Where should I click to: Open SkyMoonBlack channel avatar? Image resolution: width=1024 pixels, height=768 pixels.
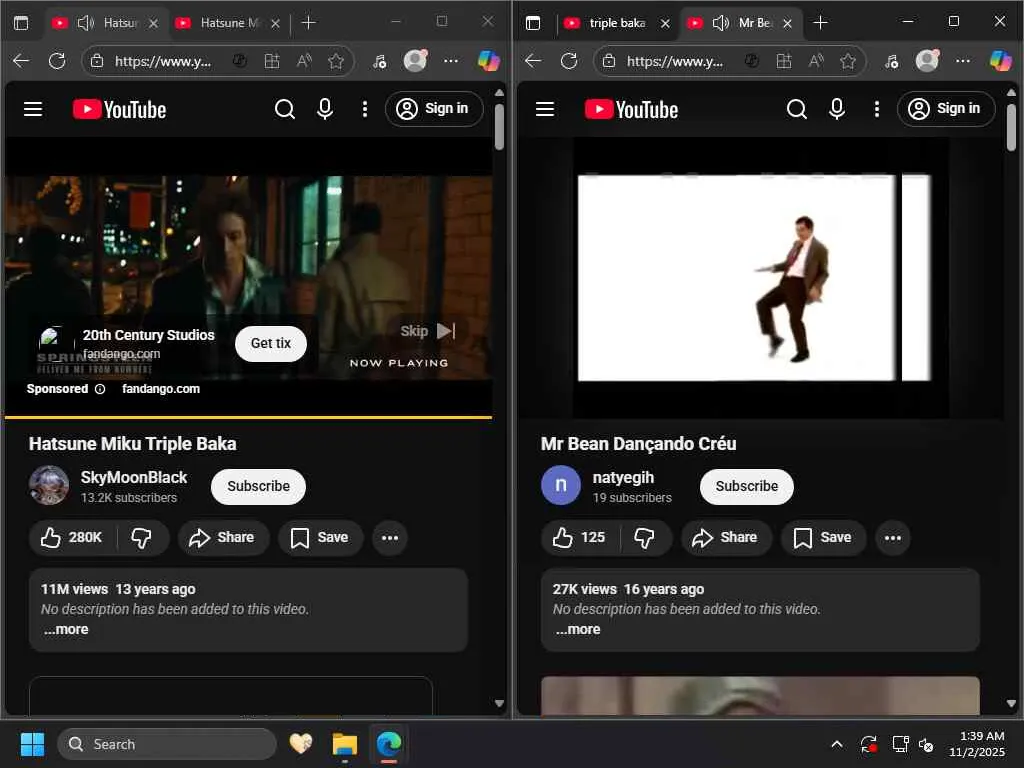[49, 485]
